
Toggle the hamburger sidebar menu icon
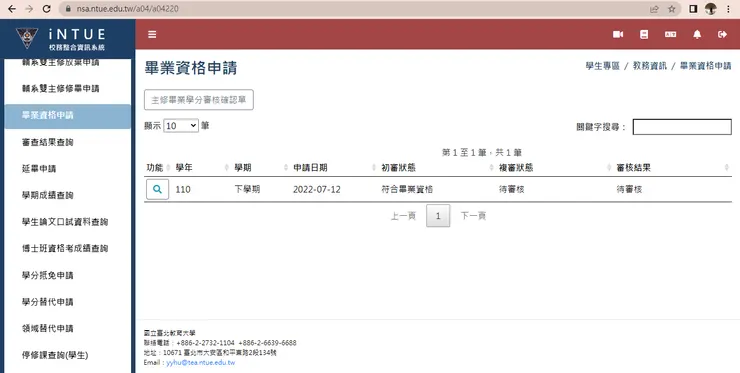152,34
